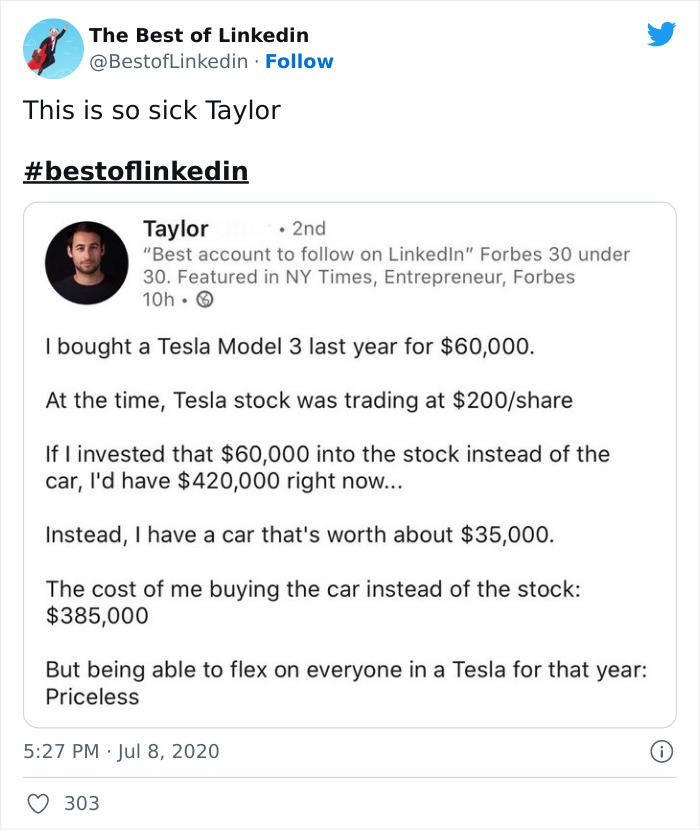700x830 pixels.
Task: Open the #bestoflinkedin hashtag
Action: (x=135, y=171)
